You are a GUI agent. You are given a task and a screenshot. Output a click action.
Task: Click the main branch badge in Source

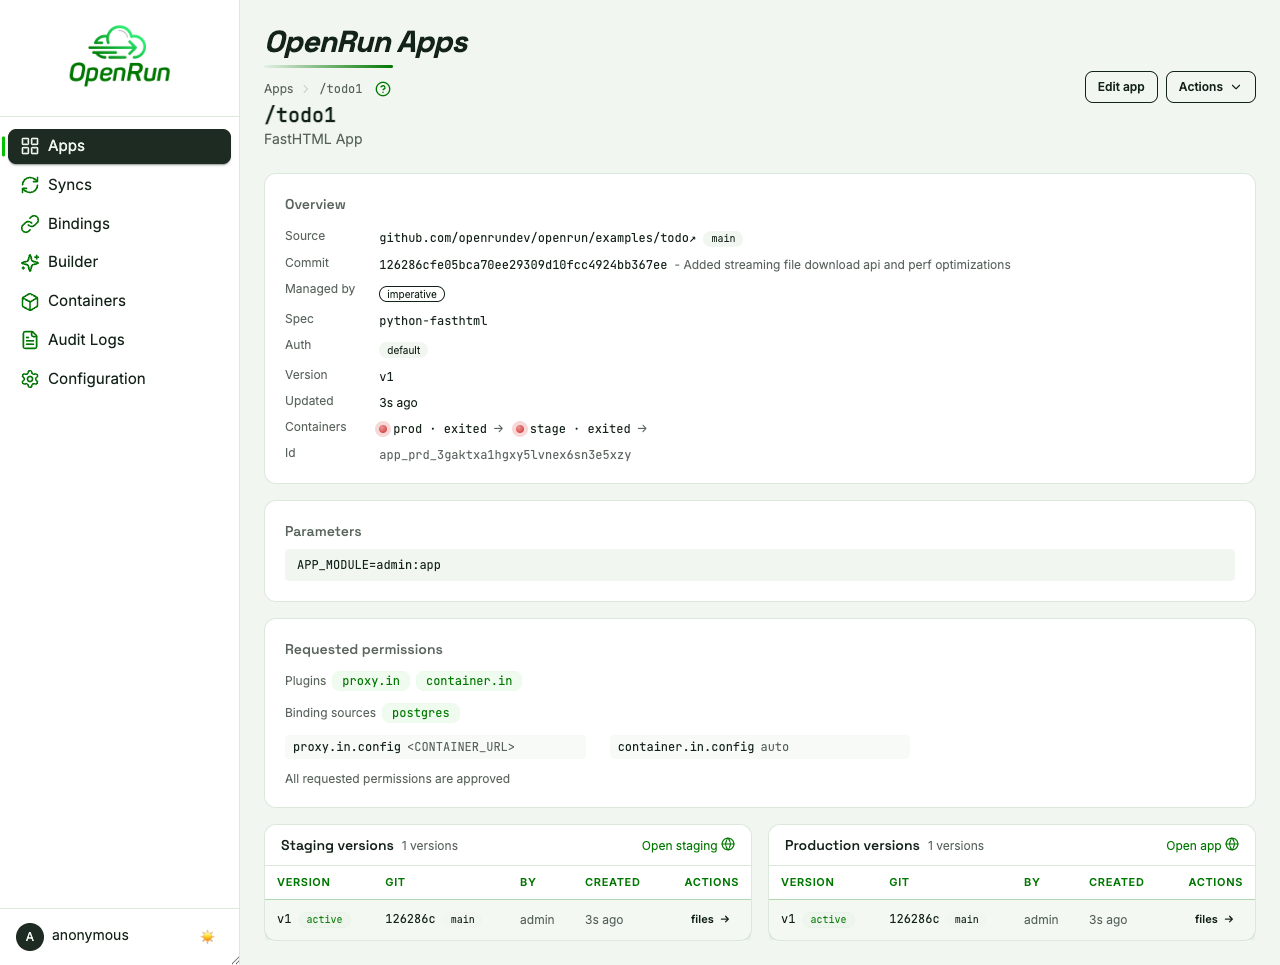[x=723, y=238]
